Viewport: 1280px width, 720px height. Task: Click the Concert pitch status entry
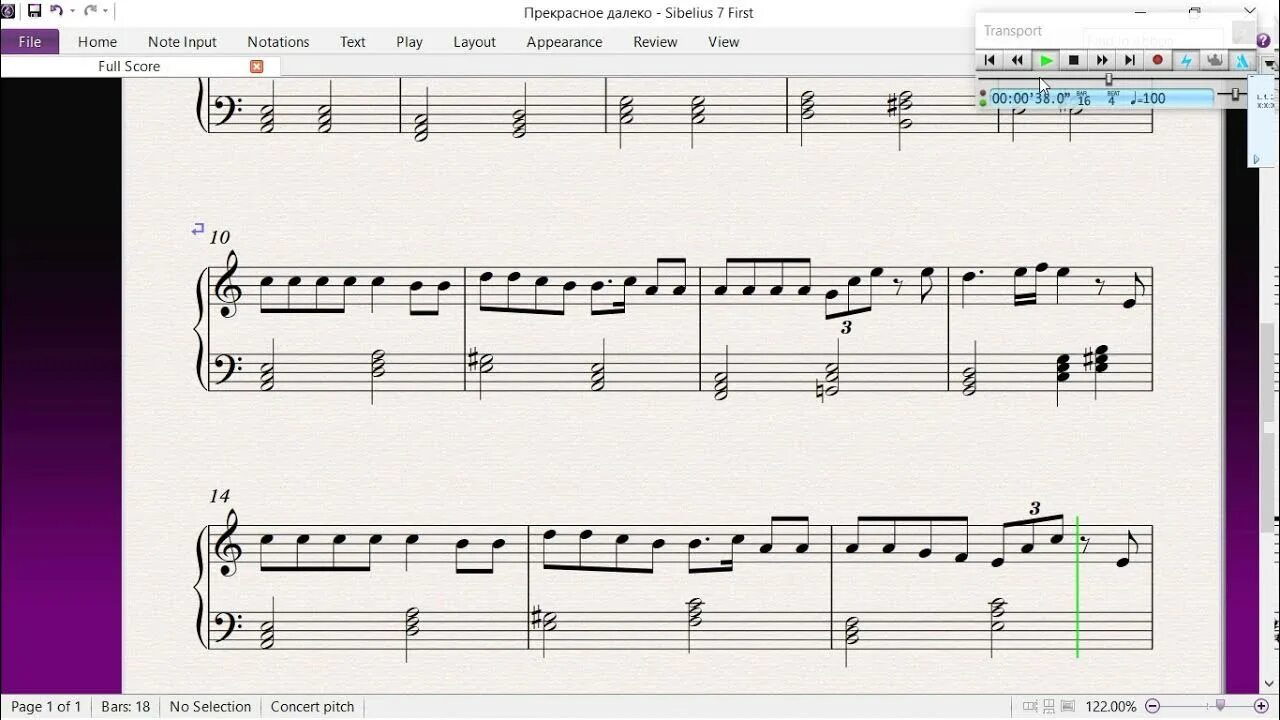[x=312, y=706]
